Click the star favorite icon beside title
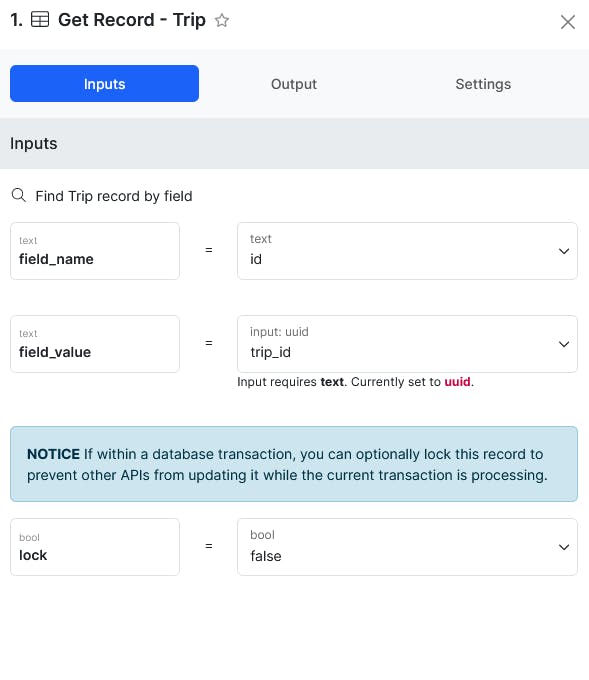589x680 pixels. [222, 20]
